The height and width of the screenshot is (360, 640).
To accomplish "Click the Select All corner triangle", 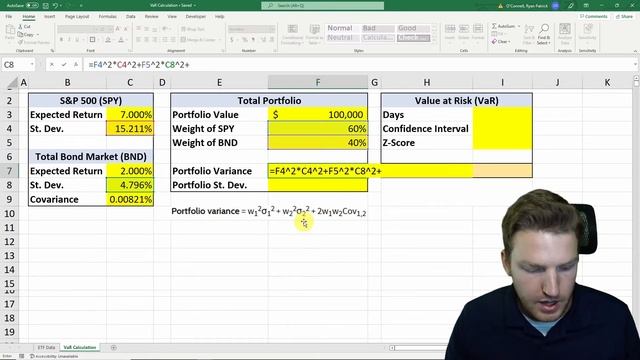I will 13,83.
